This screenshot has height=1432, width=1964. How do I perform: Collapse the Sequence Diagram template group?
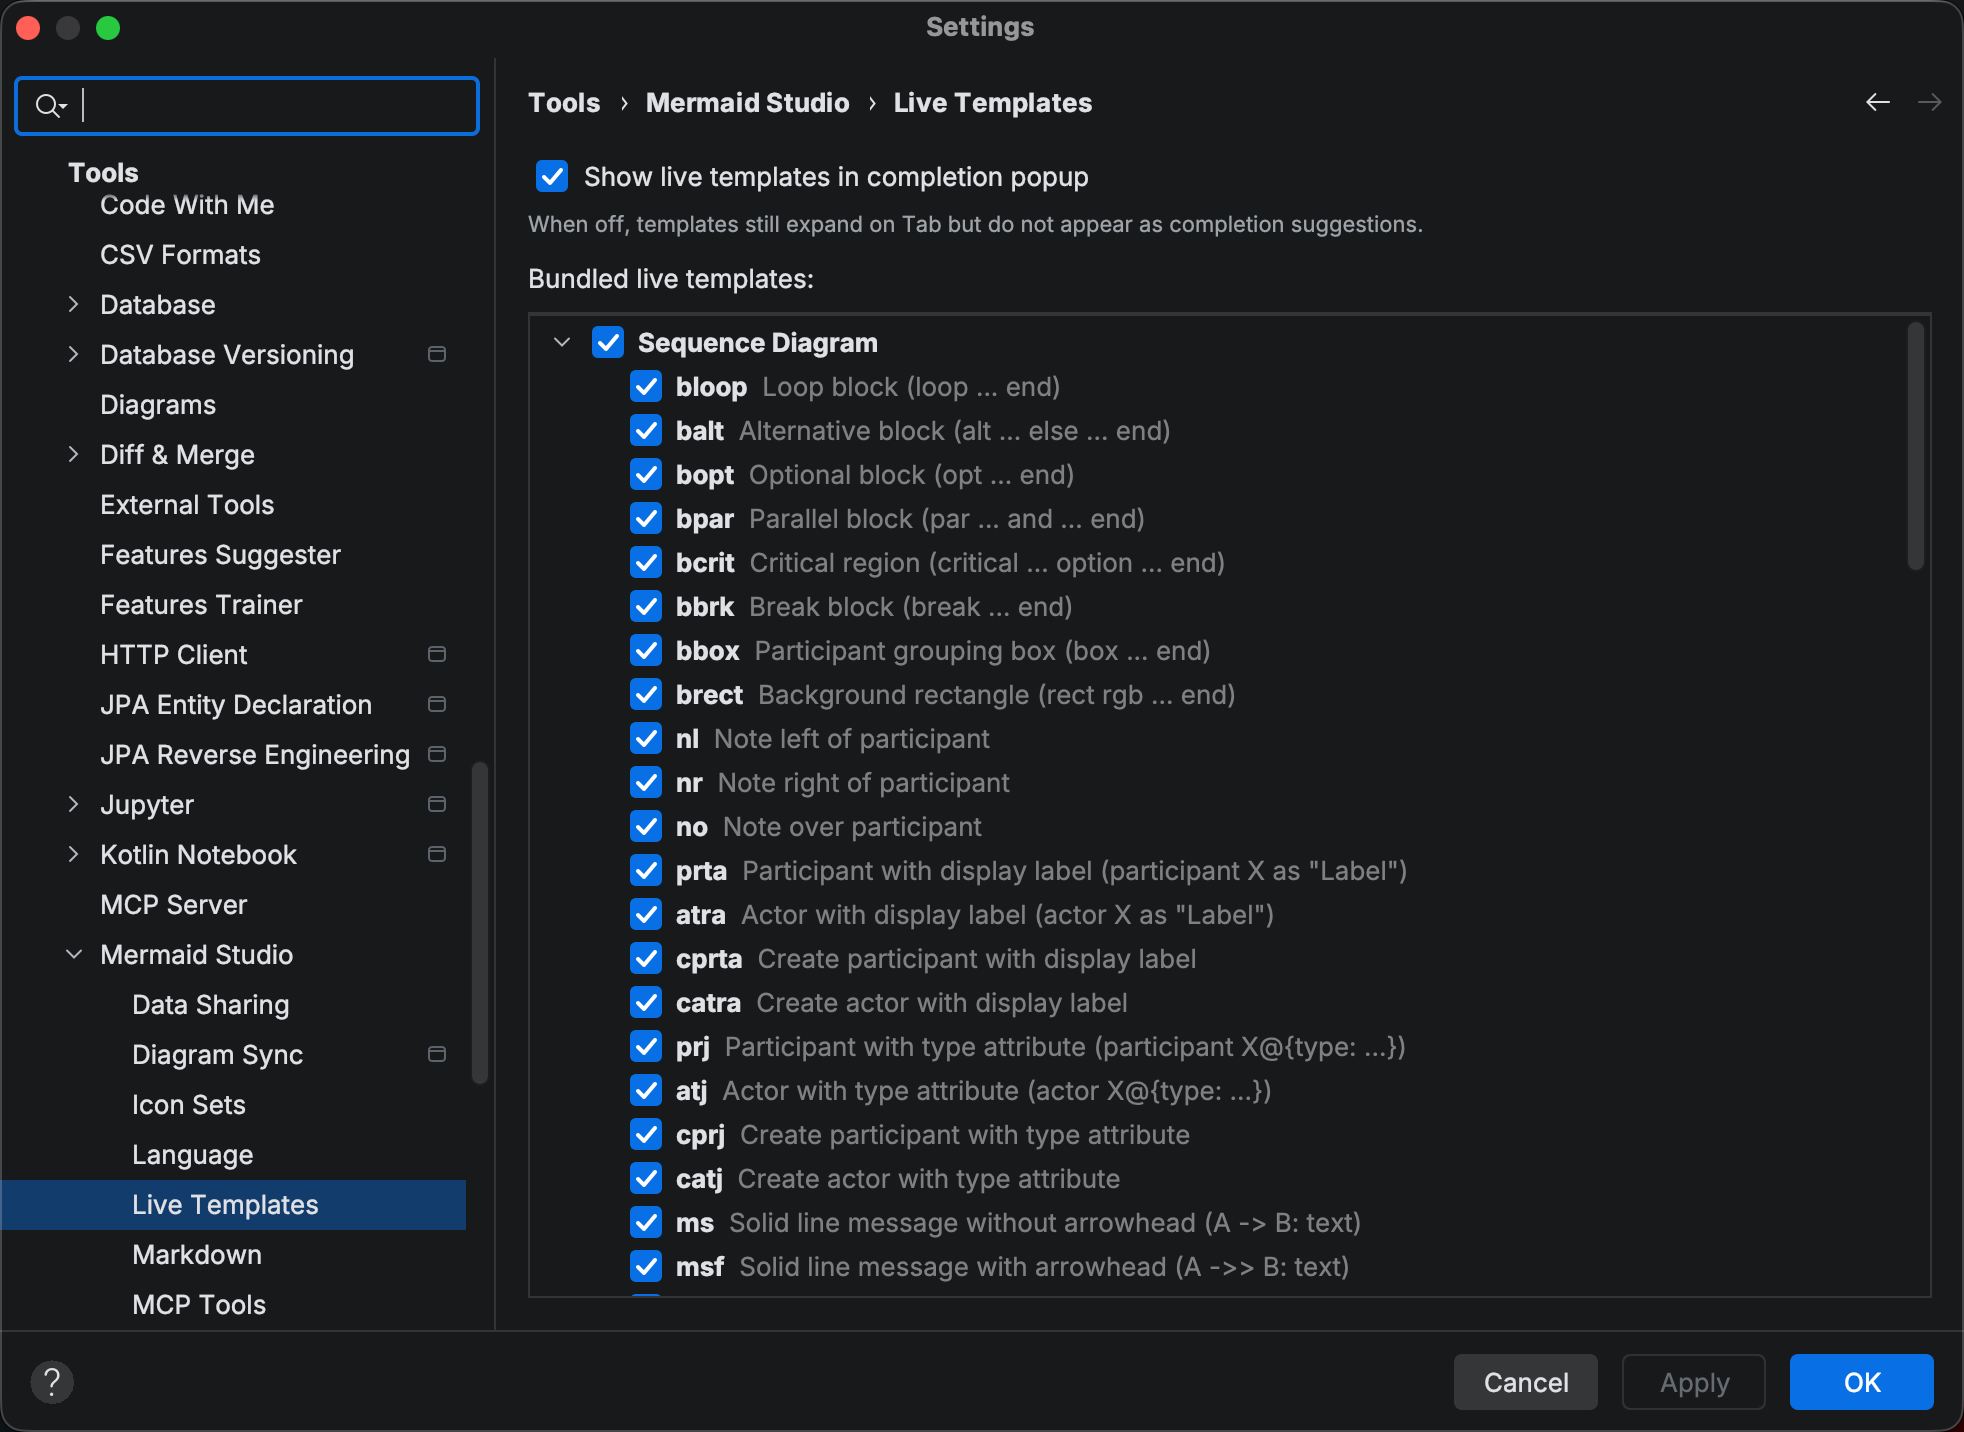tap(562, 342)
